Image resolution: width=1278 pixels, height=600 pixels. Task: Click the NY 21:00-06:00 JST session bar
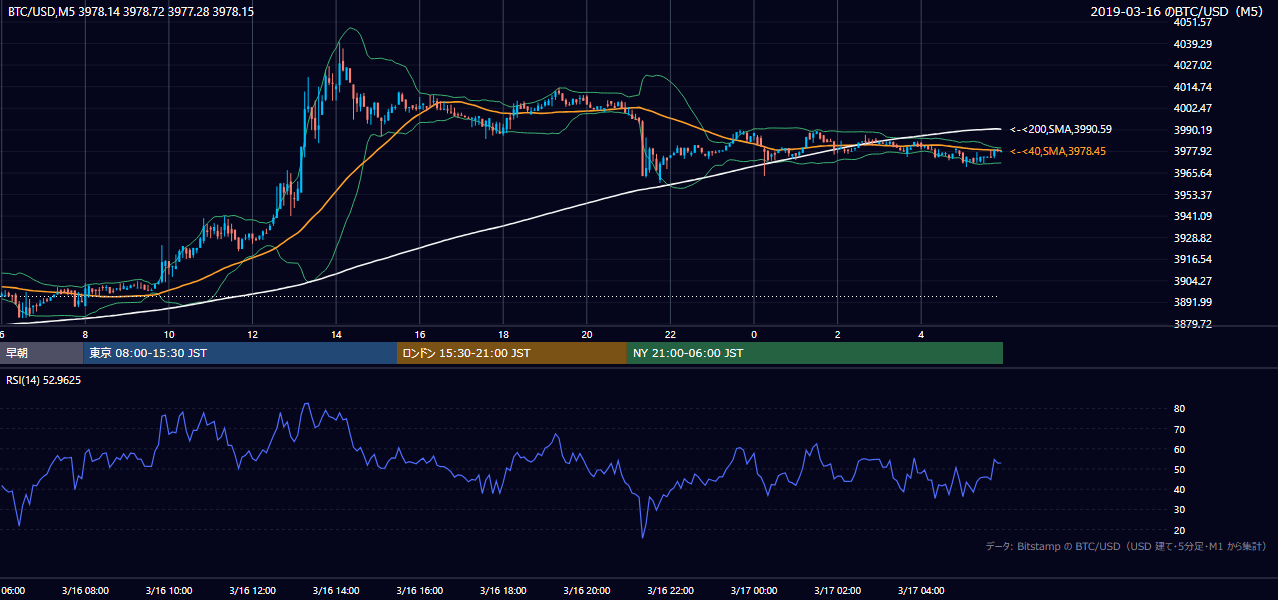point(815,353)
